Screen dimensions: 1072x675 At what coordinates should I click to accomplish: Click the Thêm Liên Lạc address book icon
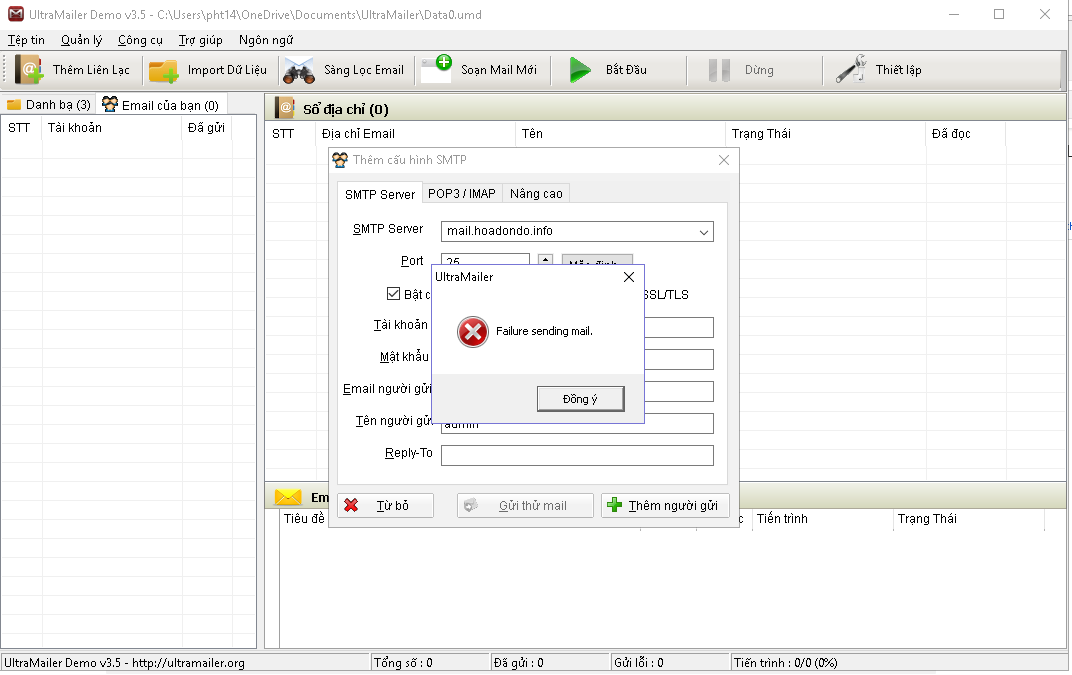coord(29,70)
